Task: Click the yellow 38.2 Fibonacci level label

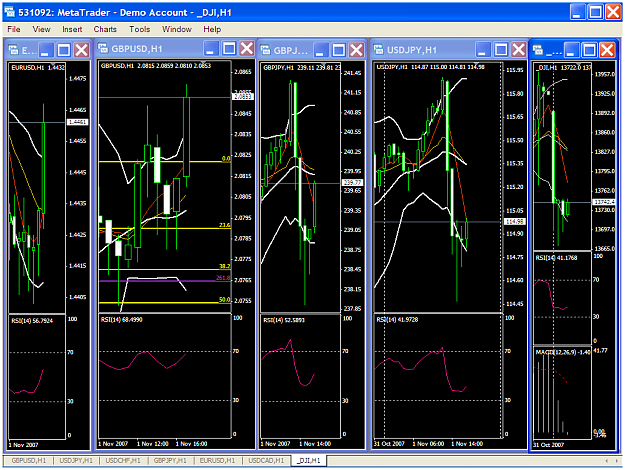Action: [225, 266]
